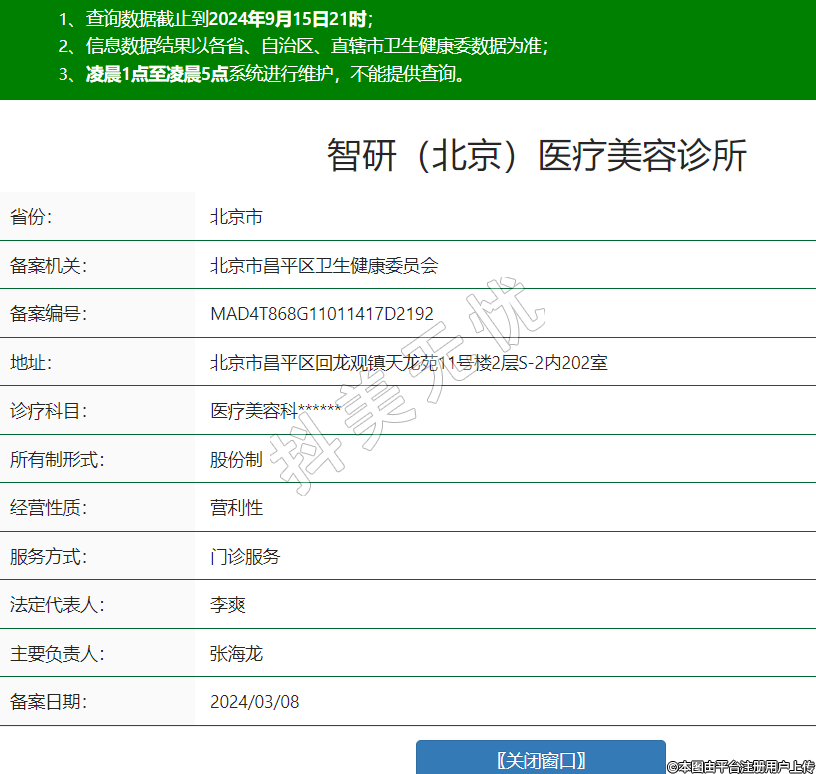Image resolution: width=816 pixels, height=774 pixels.
Task: Click the address value with 回龙观镇天龙苑
Action: pyautogui.click(x=408, y=362)
